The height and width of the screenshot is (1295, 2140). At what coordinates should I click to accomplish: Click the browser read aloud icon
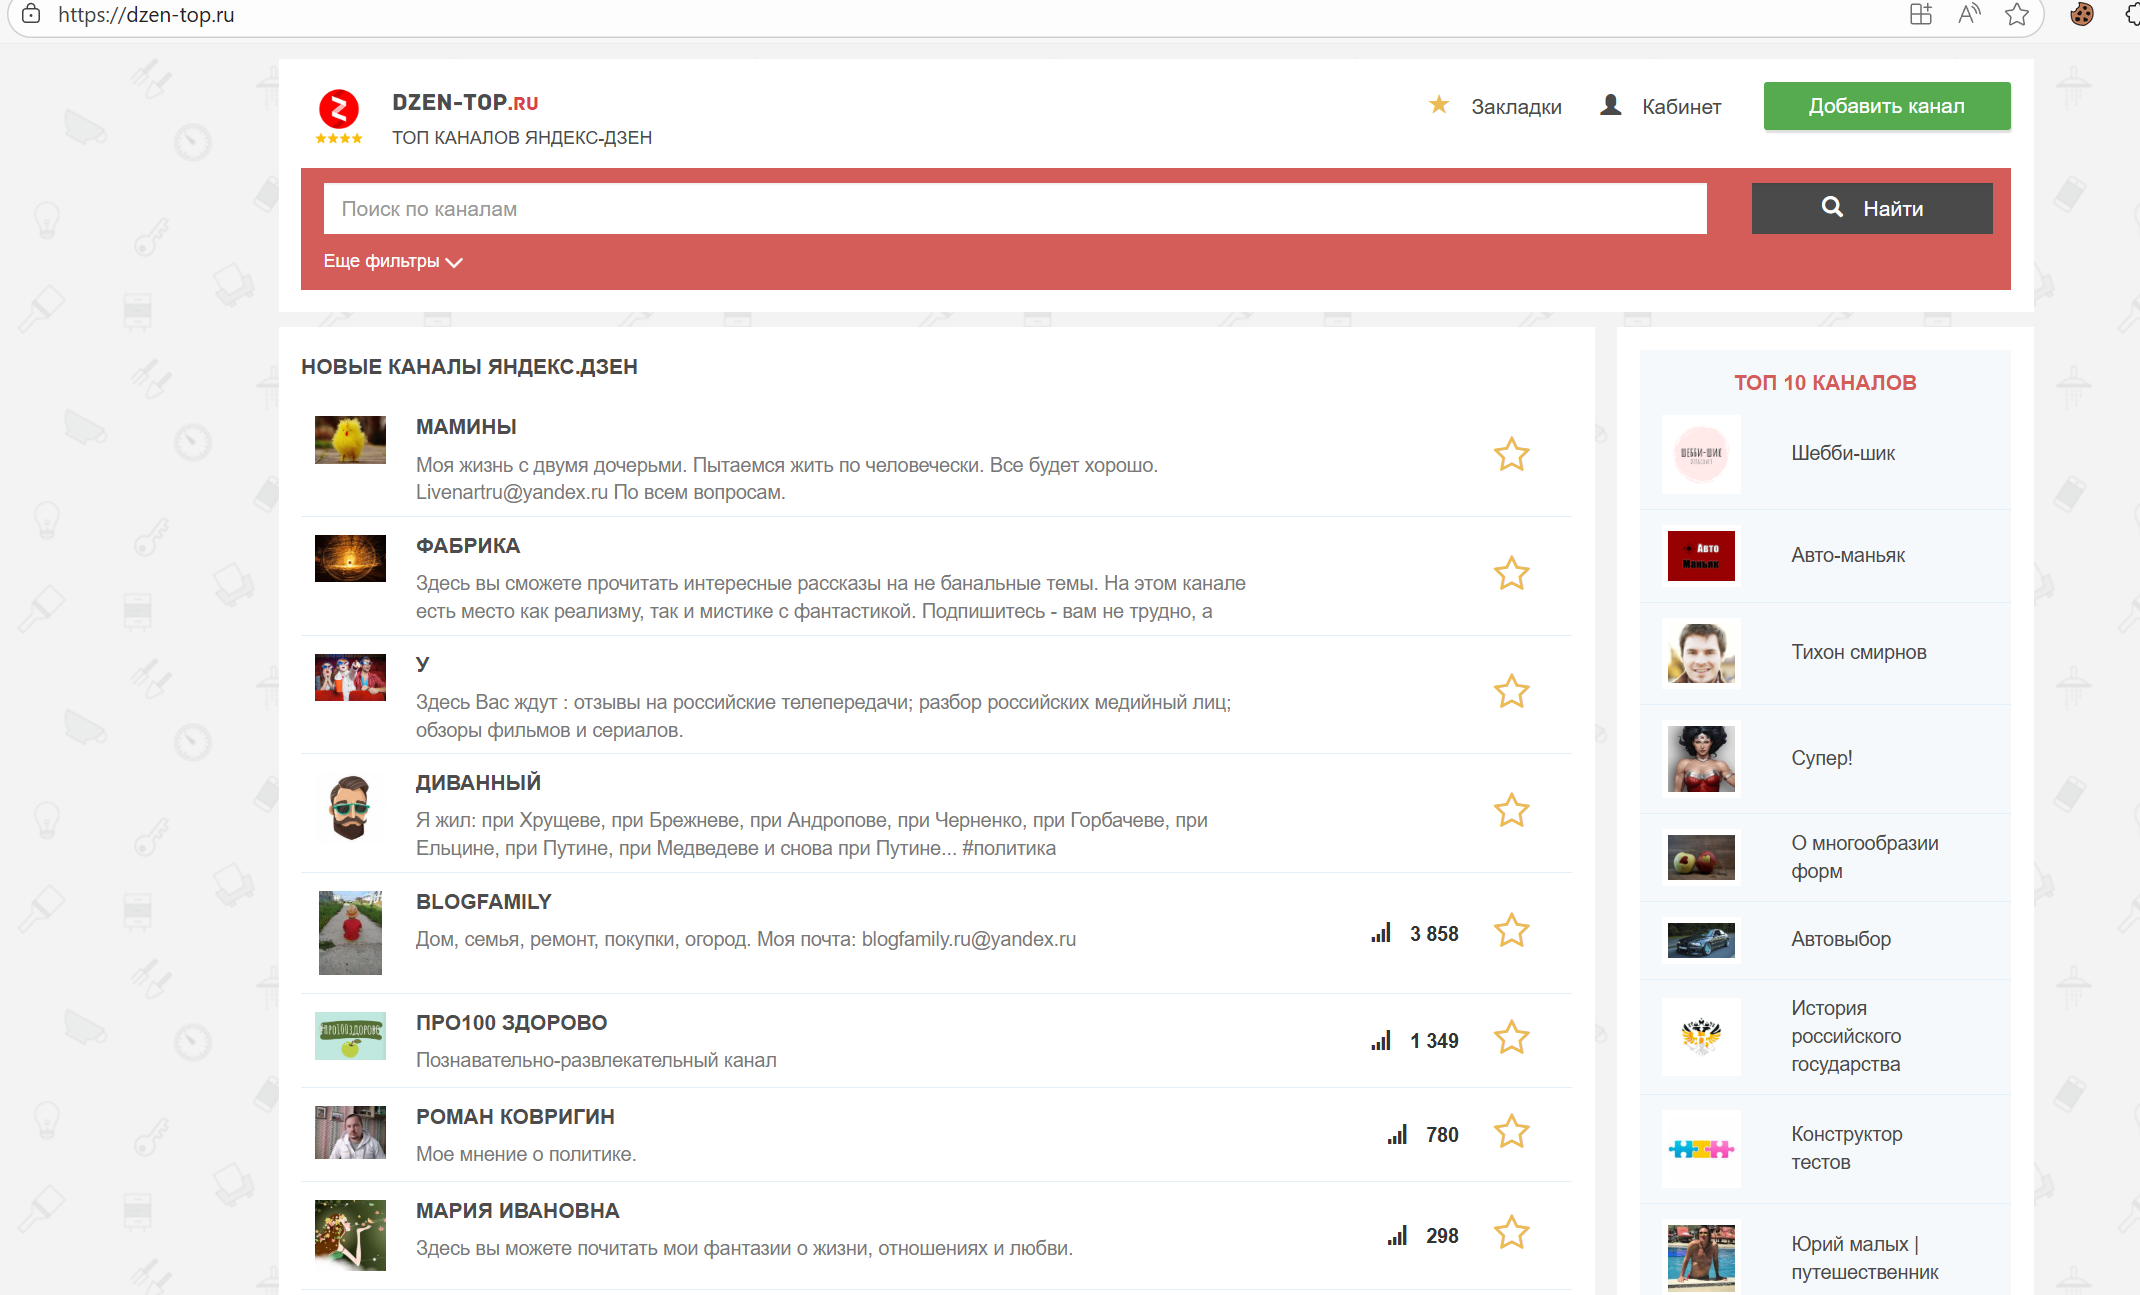pyautogui.click(x=1969, y=14)
